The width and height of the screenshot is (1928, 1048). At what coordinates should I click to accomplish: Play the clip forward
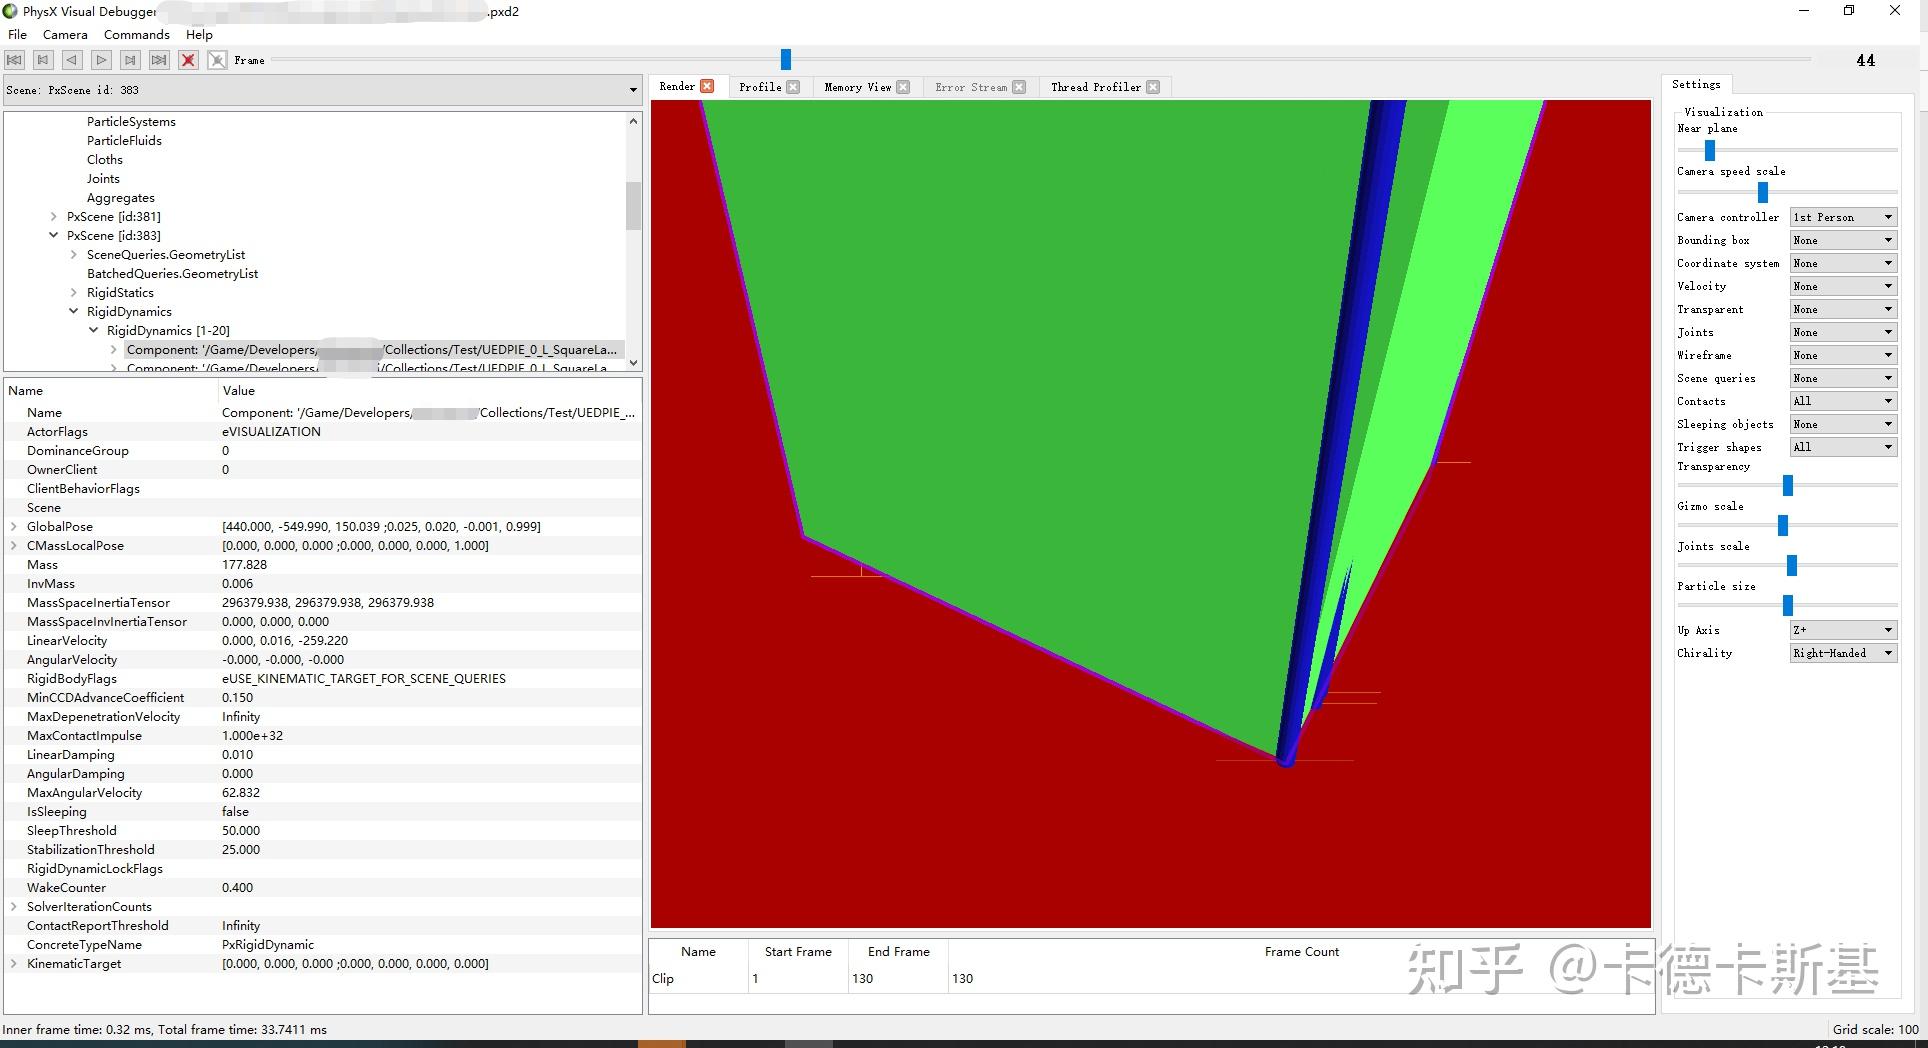pyautogui.click(x=101, y=60)
